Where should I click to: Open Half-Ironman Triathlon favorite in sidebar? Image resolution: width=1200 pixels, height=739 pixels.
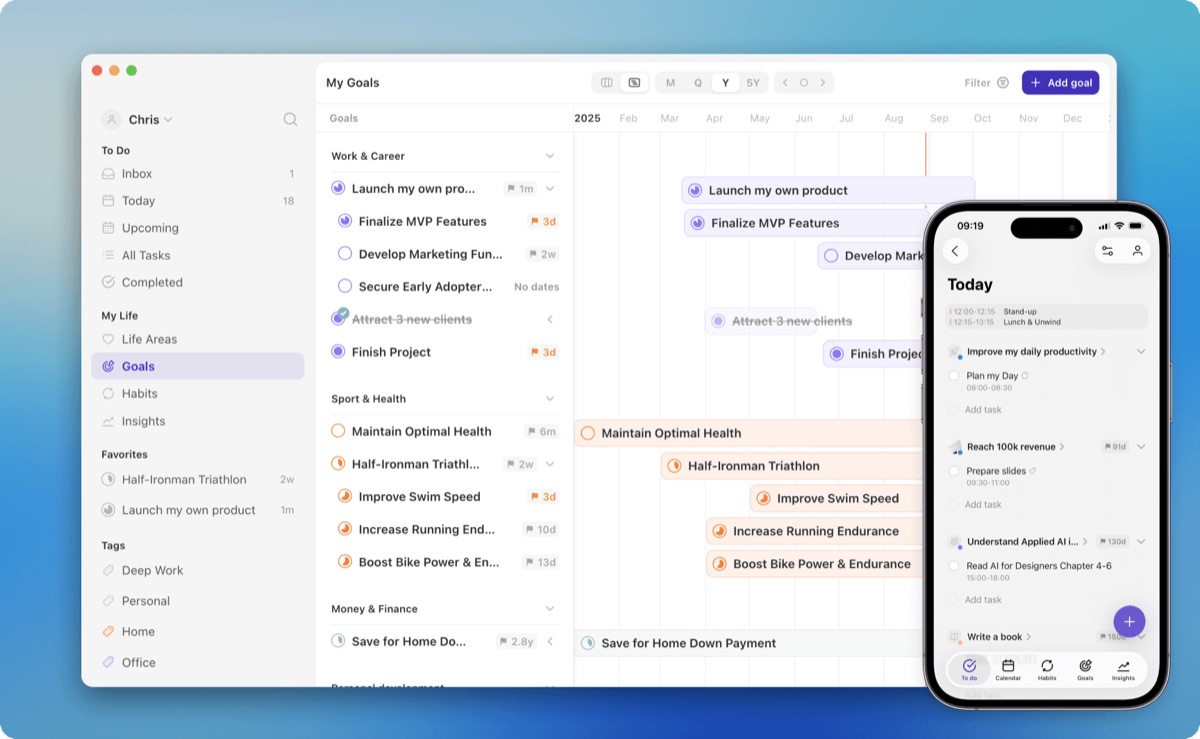point(198,479)
